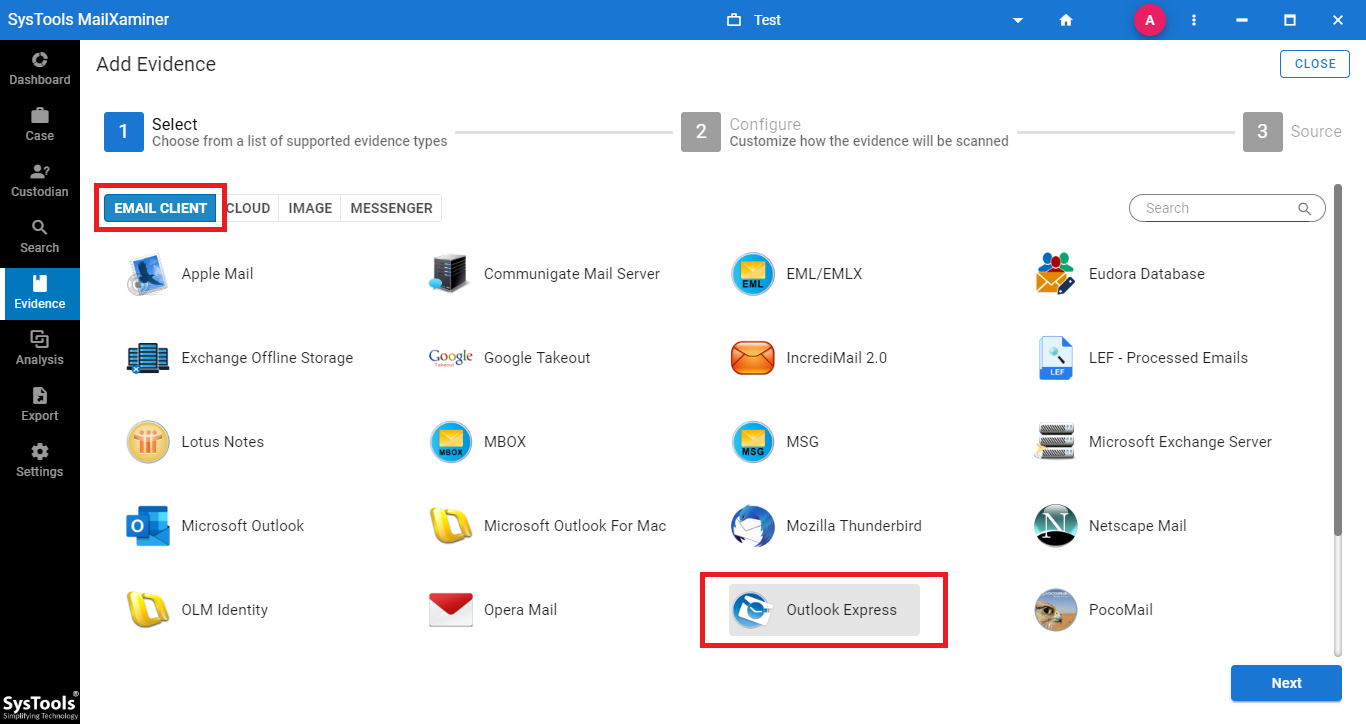
Task: Click the home icon in title bar
Action: (1066, 20)
